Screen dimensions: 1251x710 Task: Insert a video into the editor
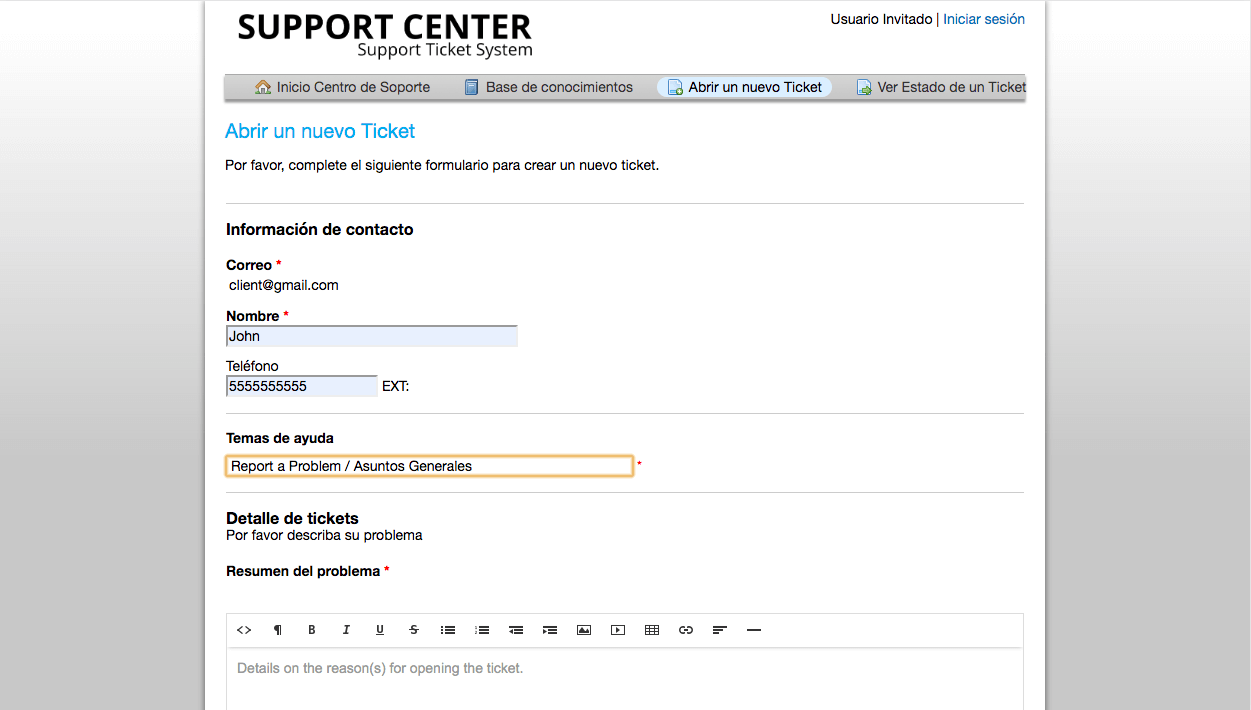tap(618, 630)
